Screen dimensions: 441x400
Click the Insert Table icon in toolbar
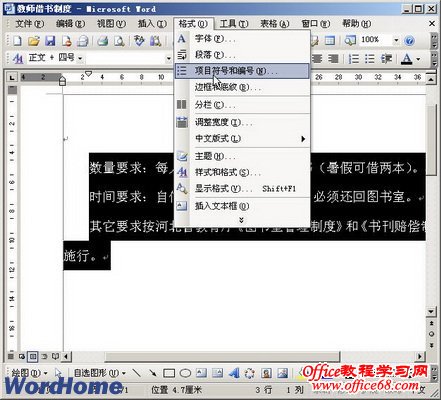pos(330,41)
